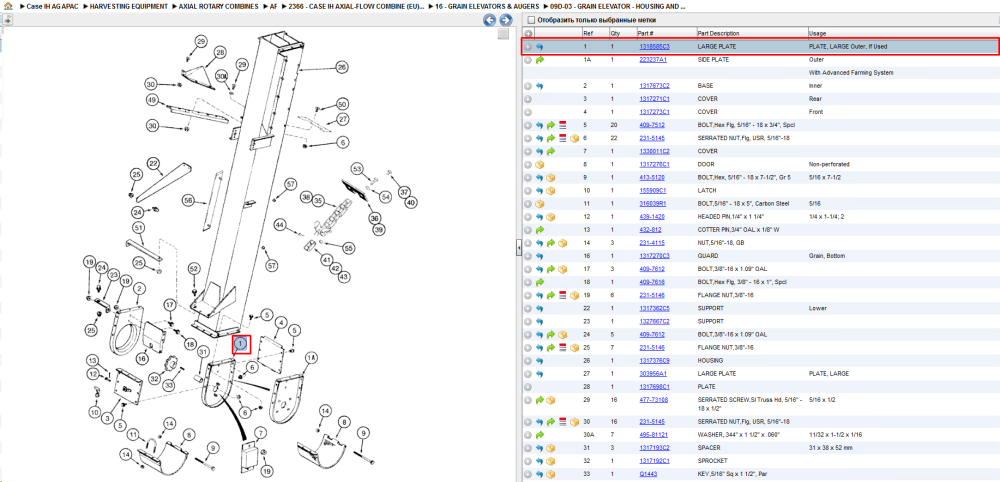Open the AF breadcrumb item
The image size is (1000, 482).
pyautogui.click(x=274, y=6)
